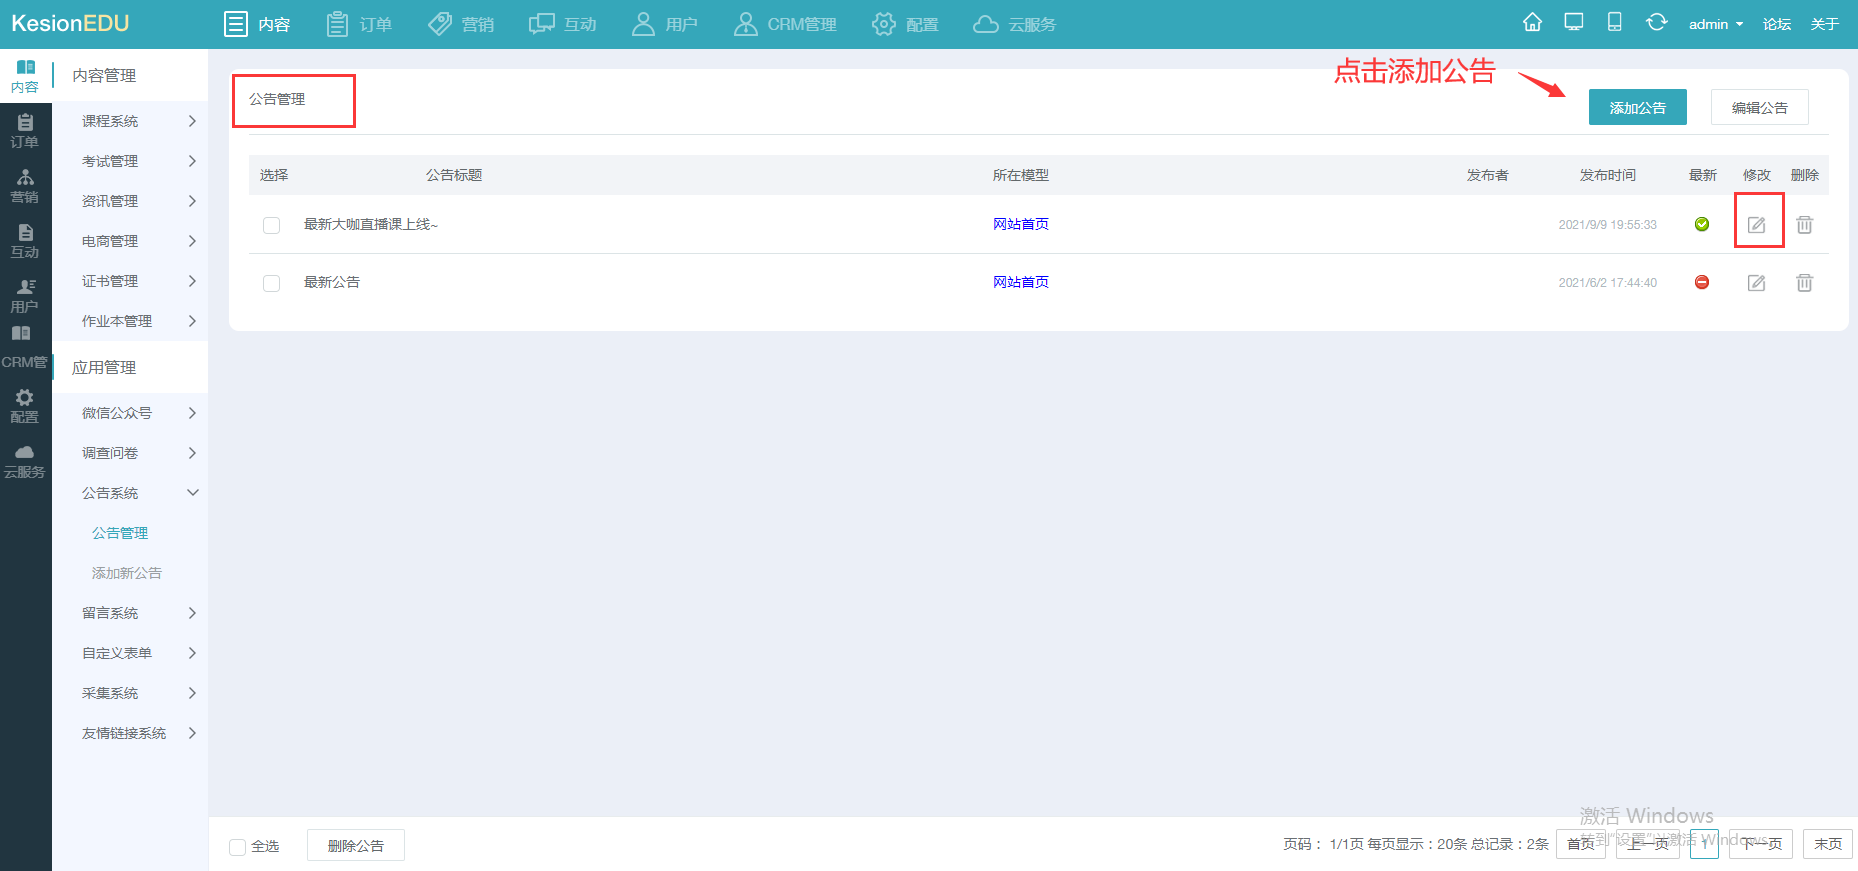Open 关于 link in top bar

pos(1824,24)
